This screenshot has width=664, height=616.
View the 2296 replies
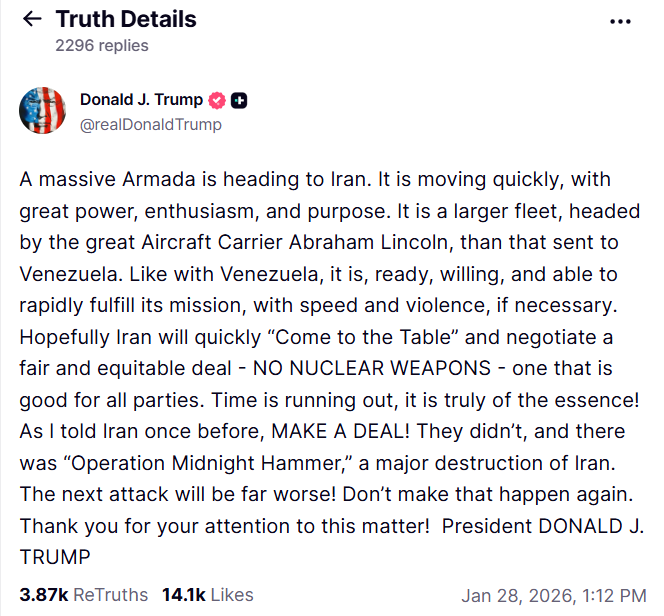click(101, 45)
